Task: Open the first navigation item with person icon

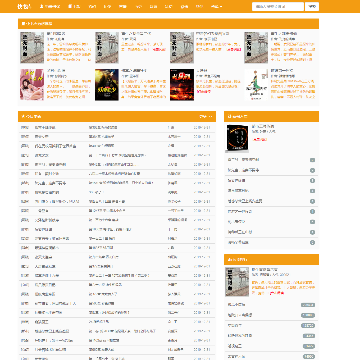Action: click(50, 6)
